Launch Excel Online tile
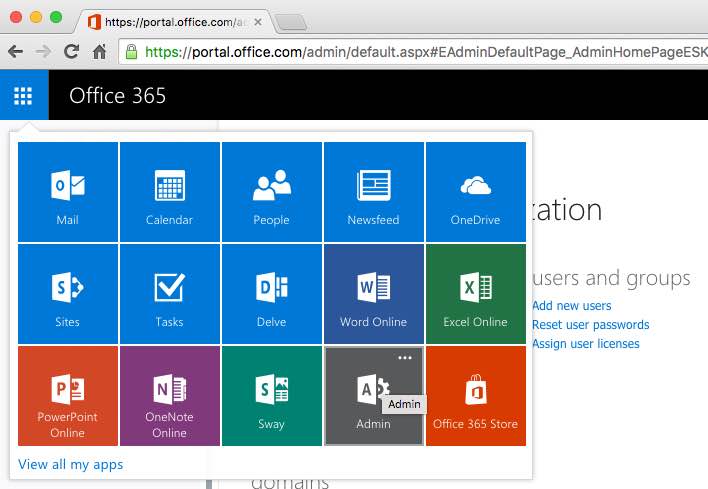This screenshot has height=489, width=708. 476,294
